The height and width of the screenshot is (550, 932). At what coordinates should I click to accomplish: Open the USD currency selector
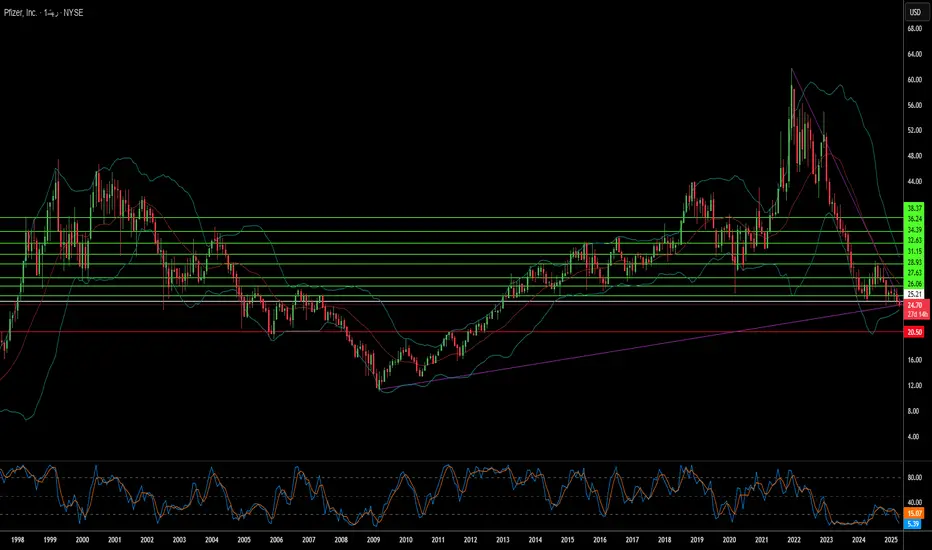914,12
